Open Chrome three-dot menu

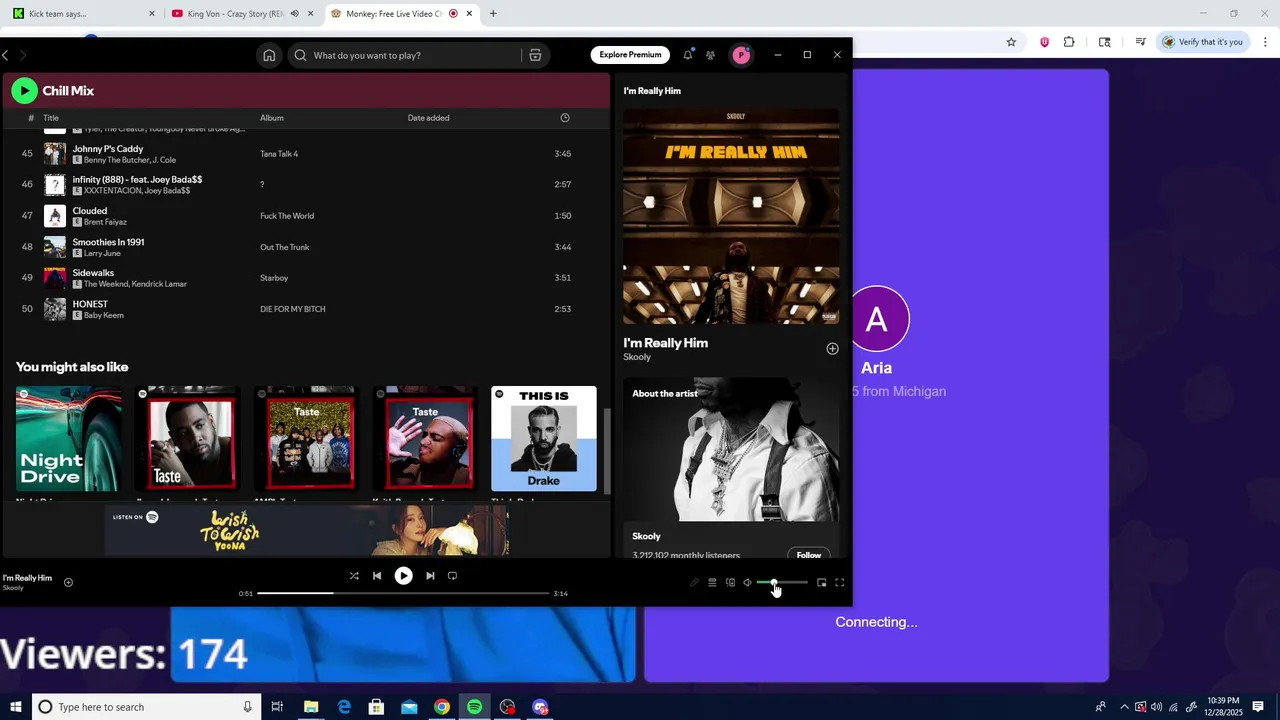point(1266,42)
